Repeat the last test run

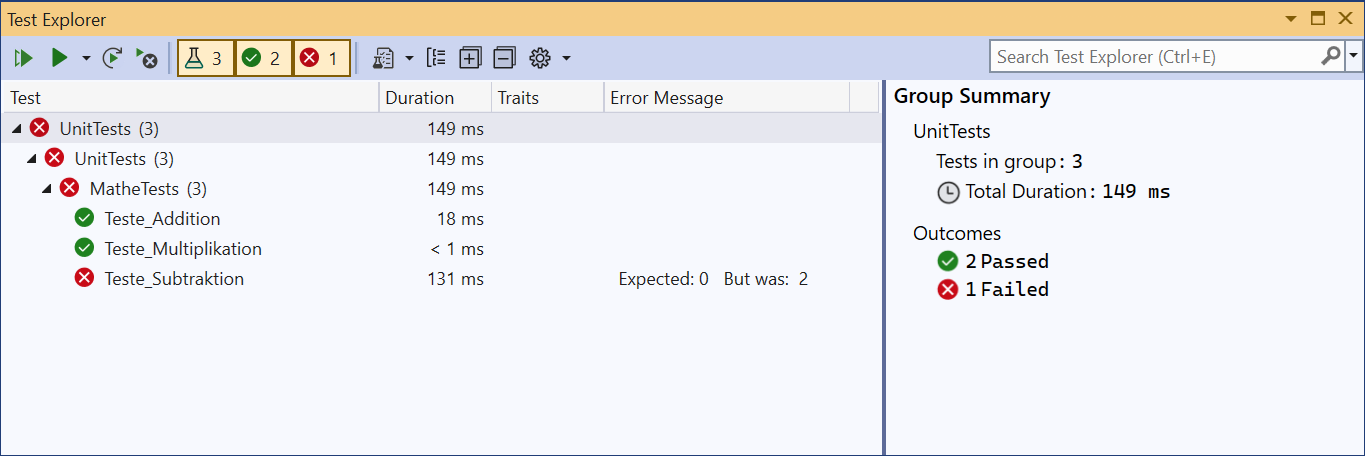(x=112, y=58)
